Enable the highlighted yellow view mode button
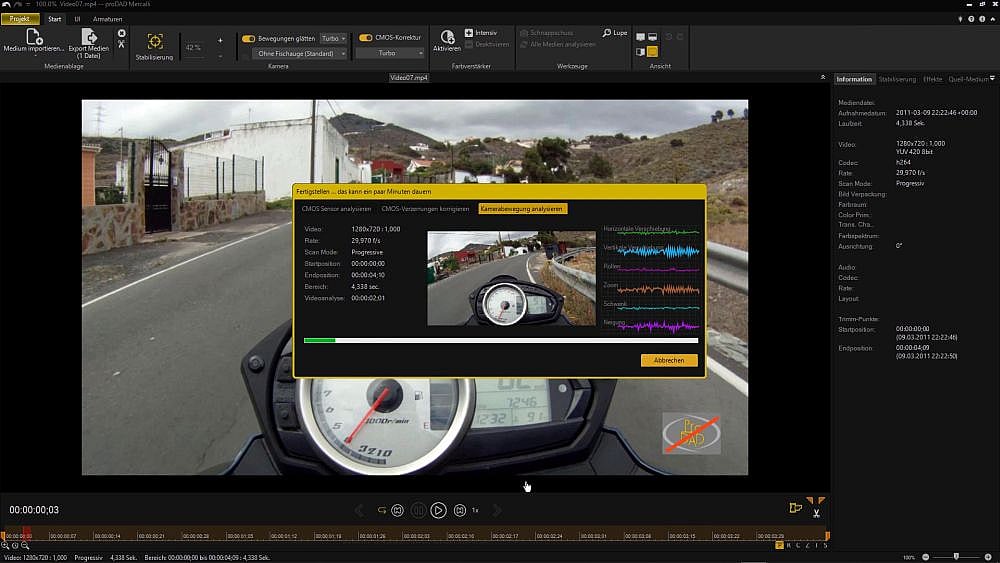Screen dimensions: 1000x563 tap(652, 51)
